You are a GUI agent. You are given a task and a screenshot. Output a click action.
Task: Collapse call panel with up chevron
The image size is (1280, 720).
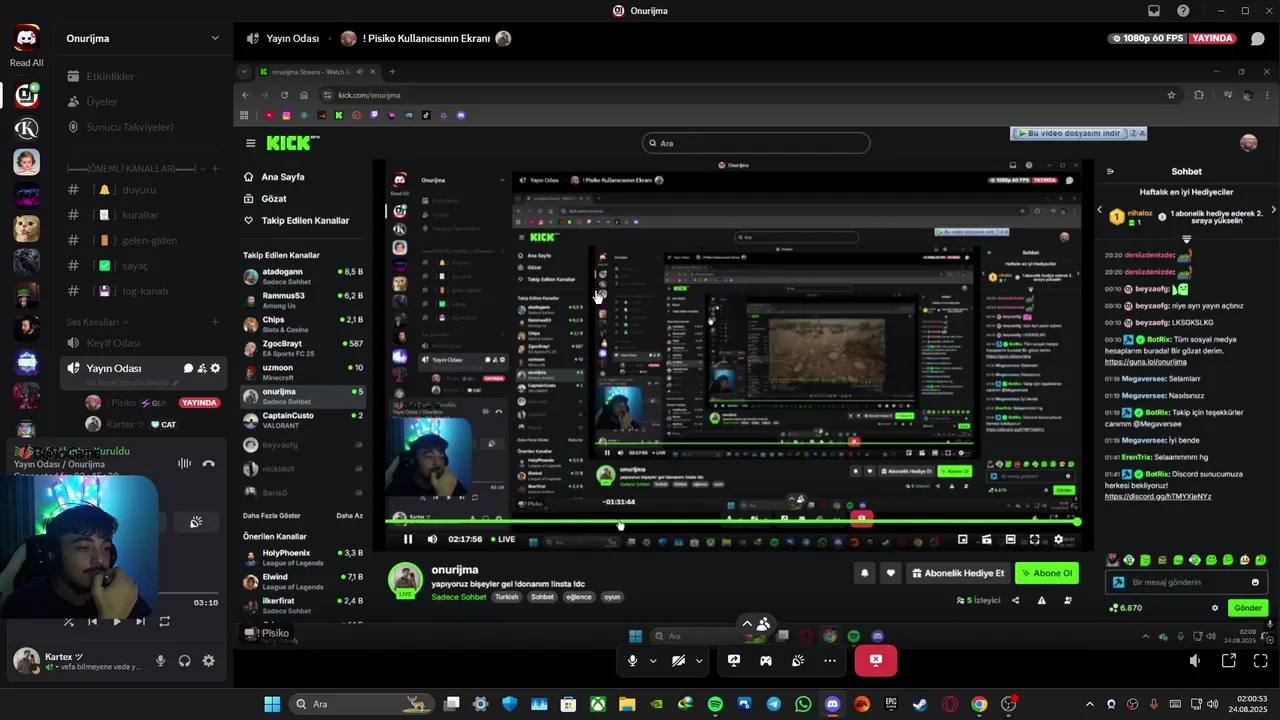pos(747,624)
